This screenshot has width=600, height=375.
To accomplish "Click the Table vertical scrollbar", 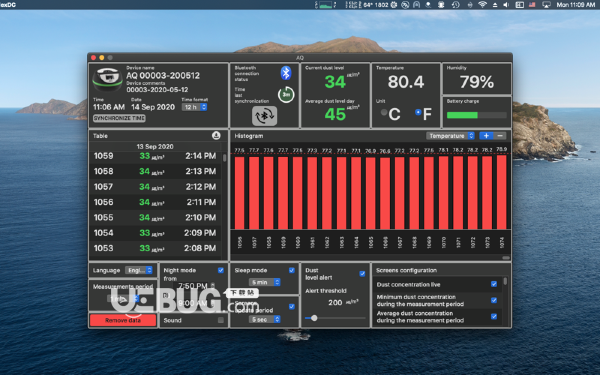I will [x=224, y=158].
